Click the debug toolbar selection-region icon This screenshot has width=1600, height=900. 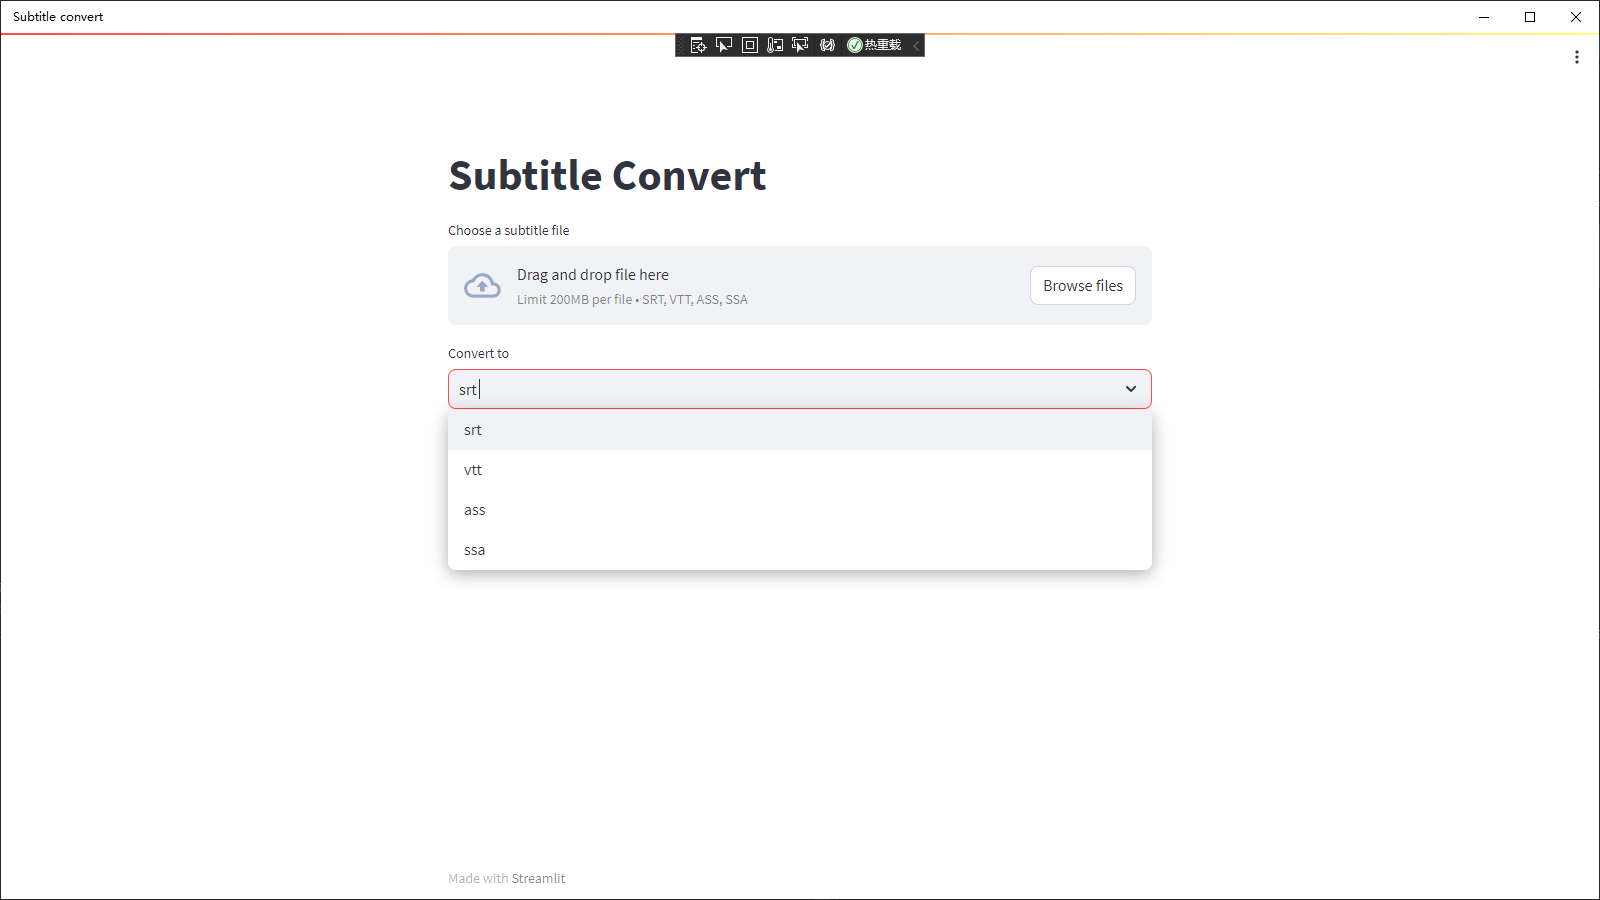(x=800, y=45)
